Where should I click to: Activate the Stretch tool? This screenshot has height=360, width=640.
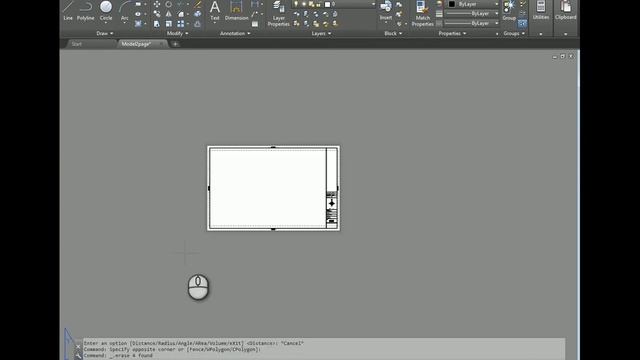(x=157, y=24)
